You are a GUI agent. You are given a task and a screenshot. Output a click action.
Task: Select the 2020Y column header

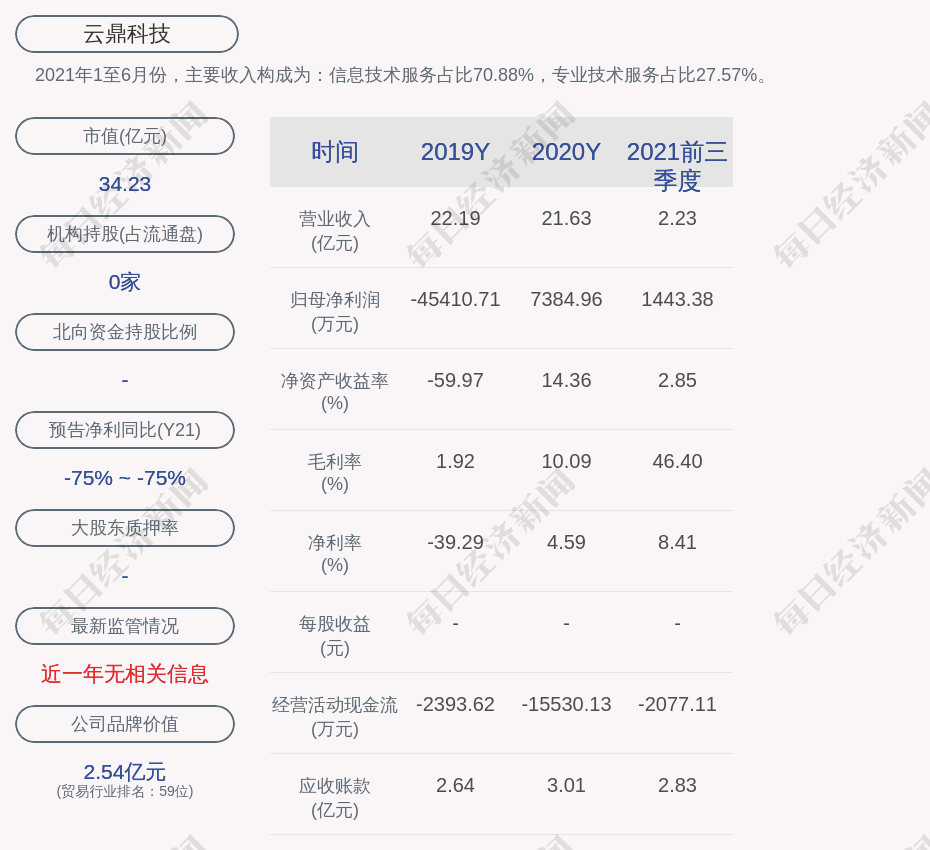point(566,152)
